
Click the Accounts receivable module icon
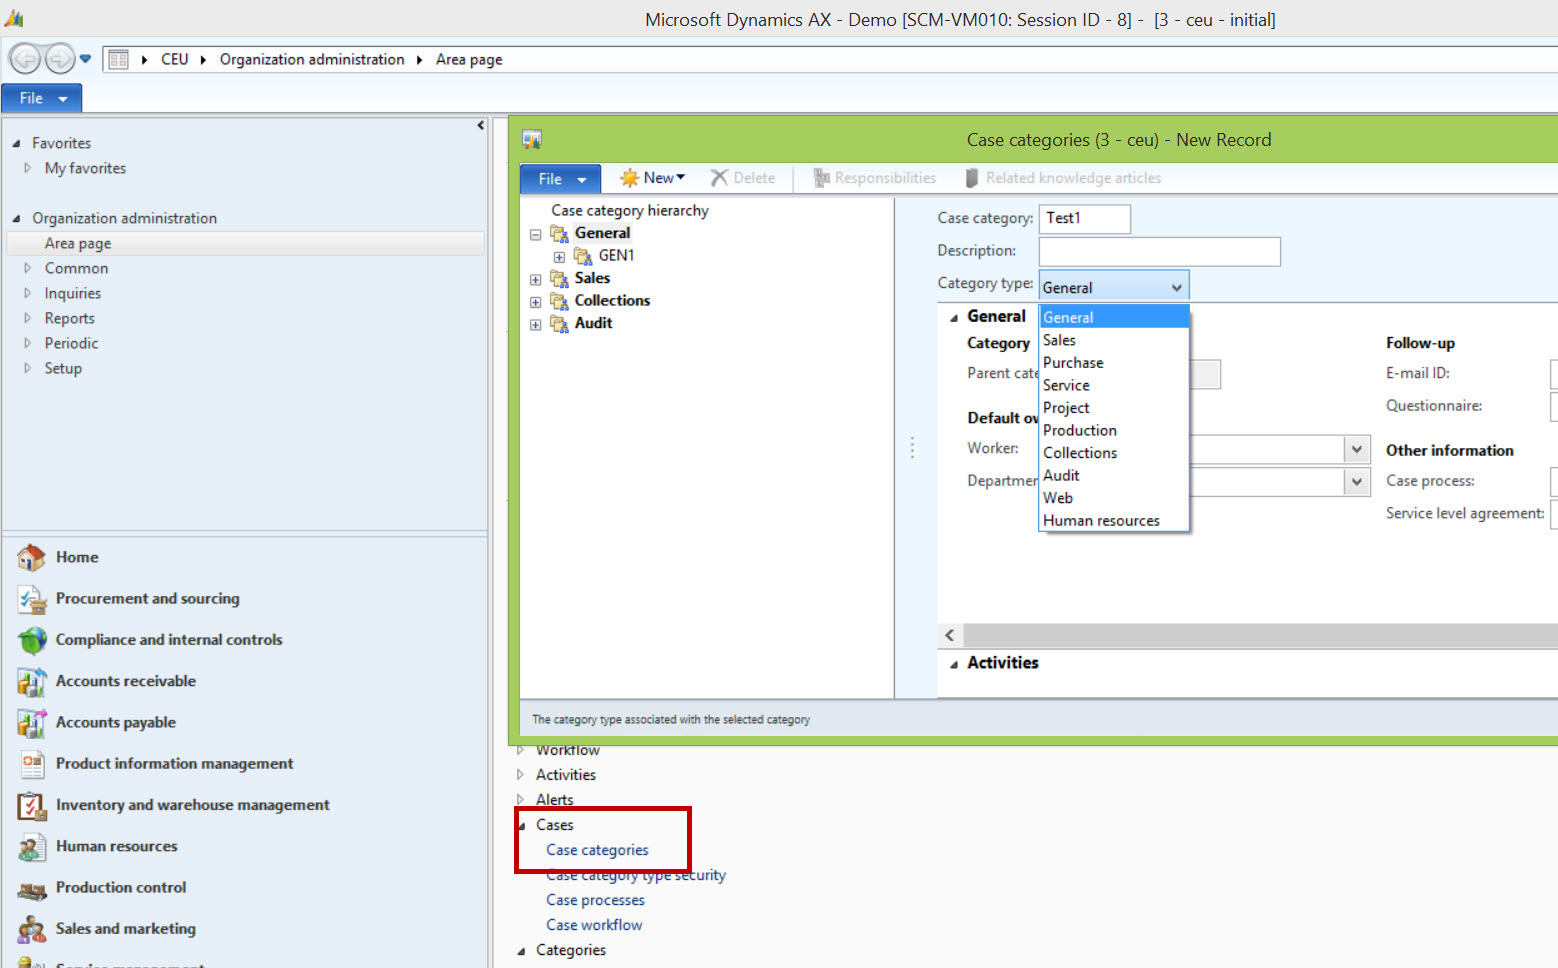(x=31, y=682)
